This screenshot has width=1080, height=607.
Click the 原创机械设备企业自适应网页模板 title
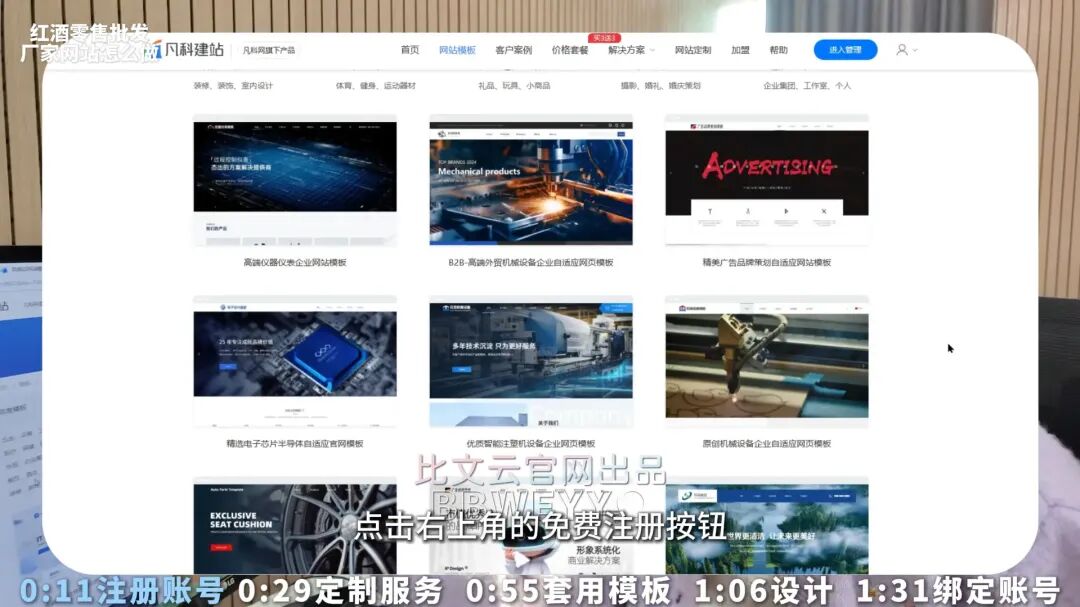[767, 444]
